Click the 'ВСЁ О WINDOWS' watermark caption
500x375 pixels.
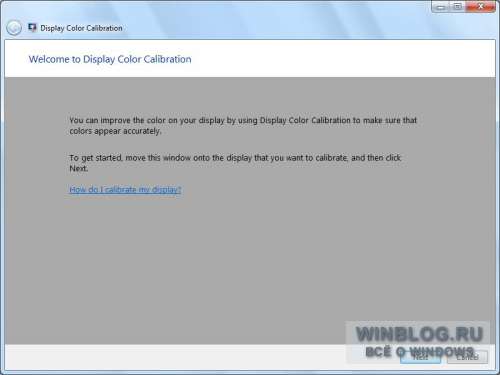coord(420,351)
